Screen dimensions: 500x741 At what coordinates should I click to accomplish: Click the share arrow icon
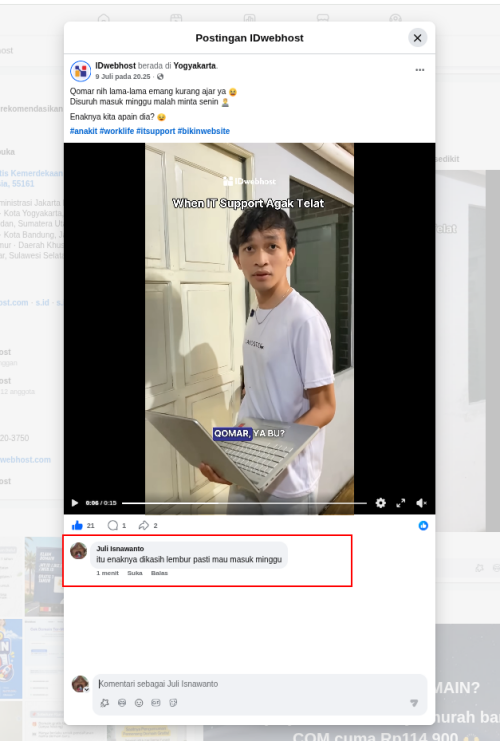[x=144, y=525]
